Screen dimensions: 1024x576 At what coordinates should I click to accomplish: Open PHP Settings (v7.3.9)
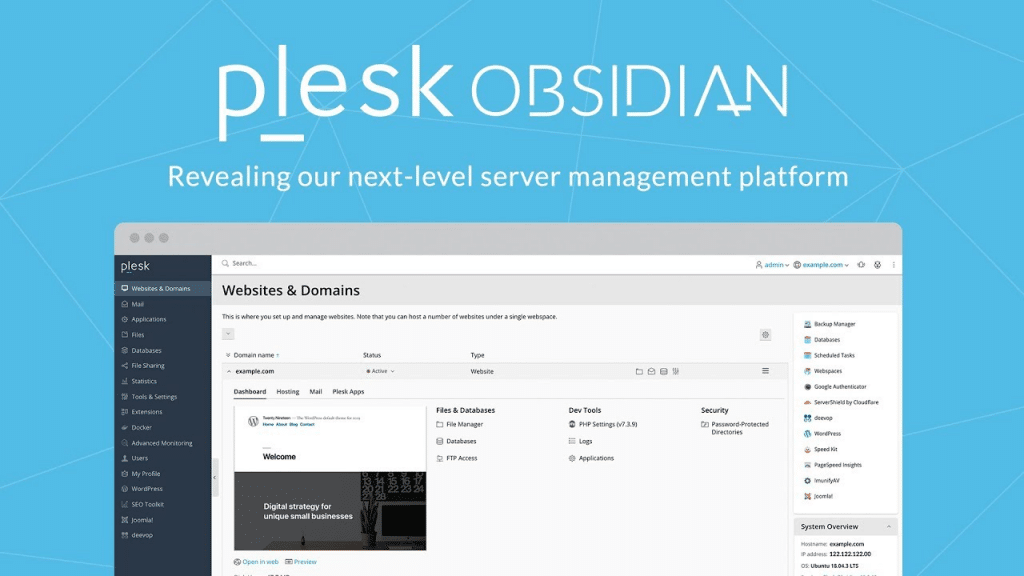click(607, 424)
